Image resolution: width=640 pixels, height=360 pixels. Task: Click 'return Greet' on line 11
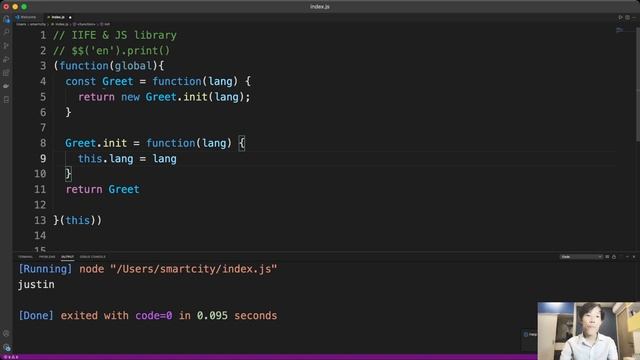tap(102, 189)
